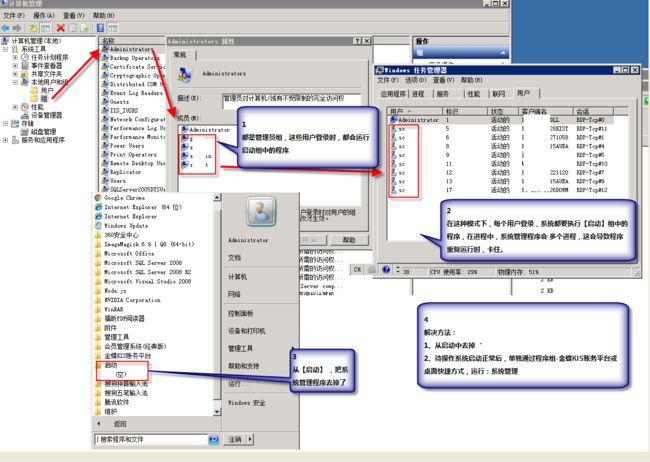Switch to 应用程序 tab in Task Manager

click(393, 94)
